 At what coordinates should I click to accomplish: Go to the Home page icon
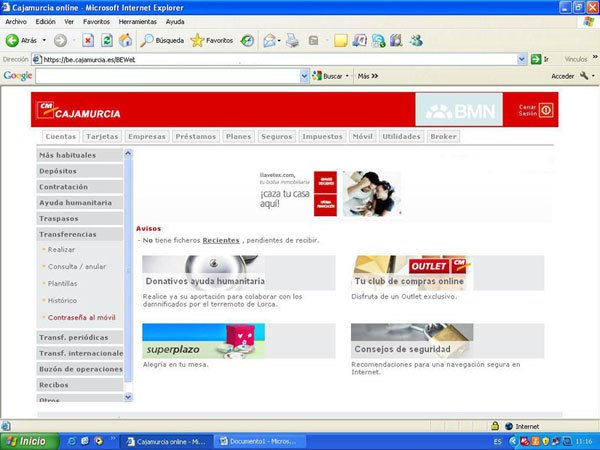click(x=125, y=40)
